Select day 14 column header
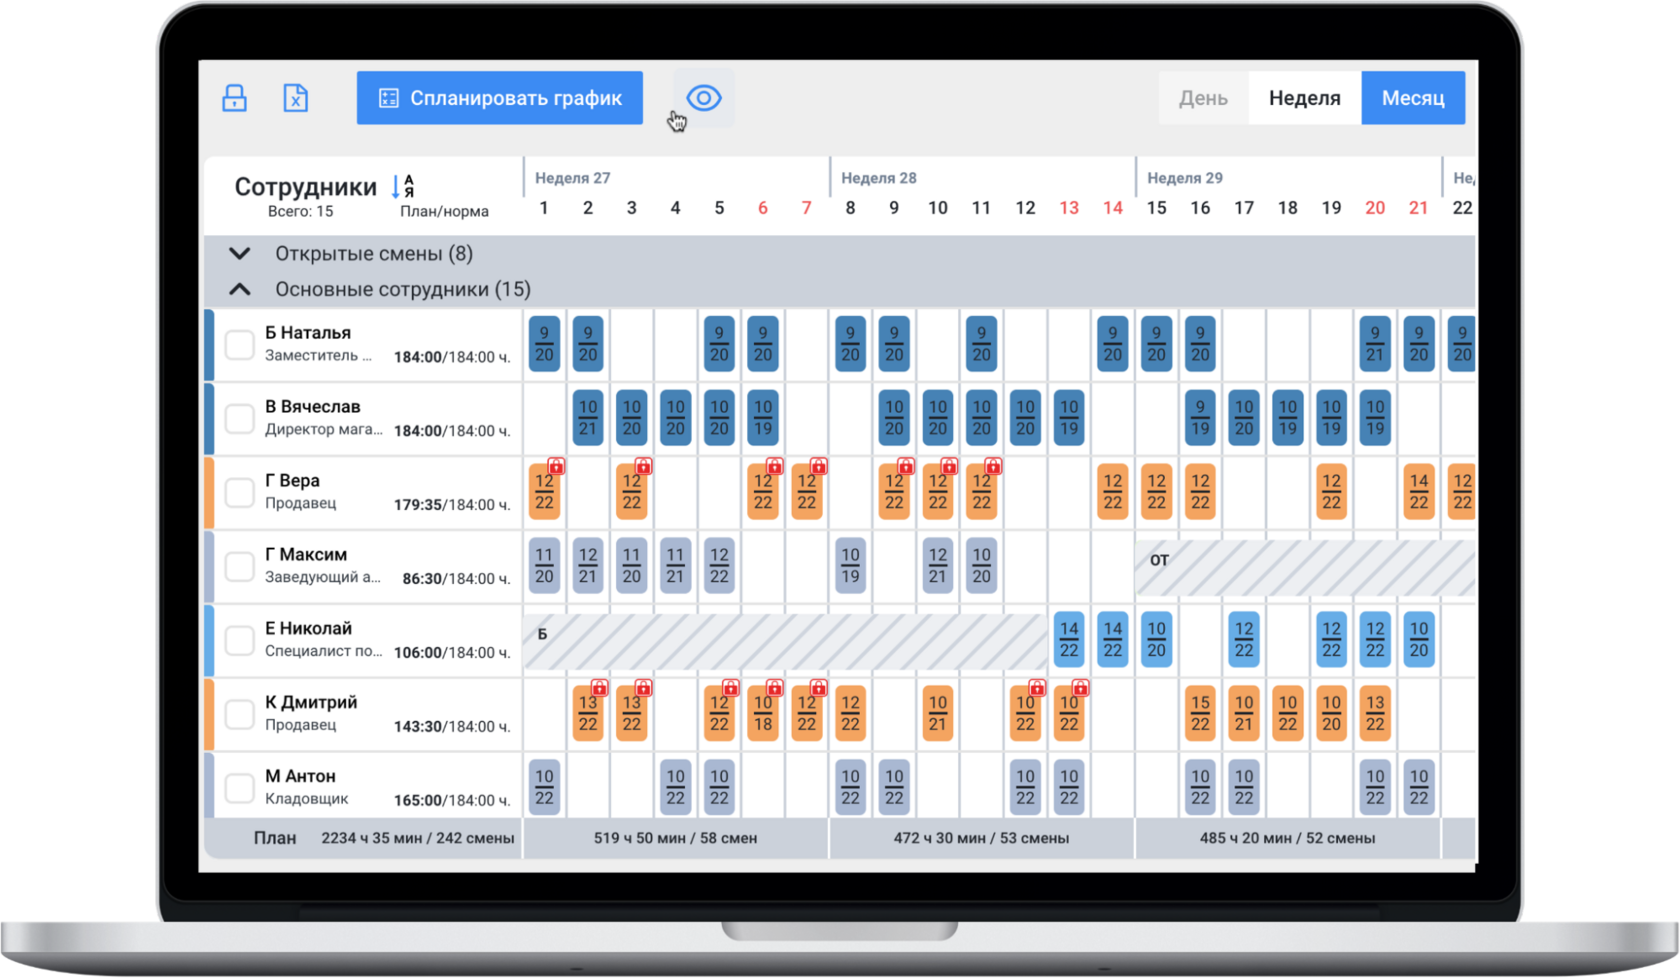The width and height of the screenshot is (1680, 978). click(1113, 208)
